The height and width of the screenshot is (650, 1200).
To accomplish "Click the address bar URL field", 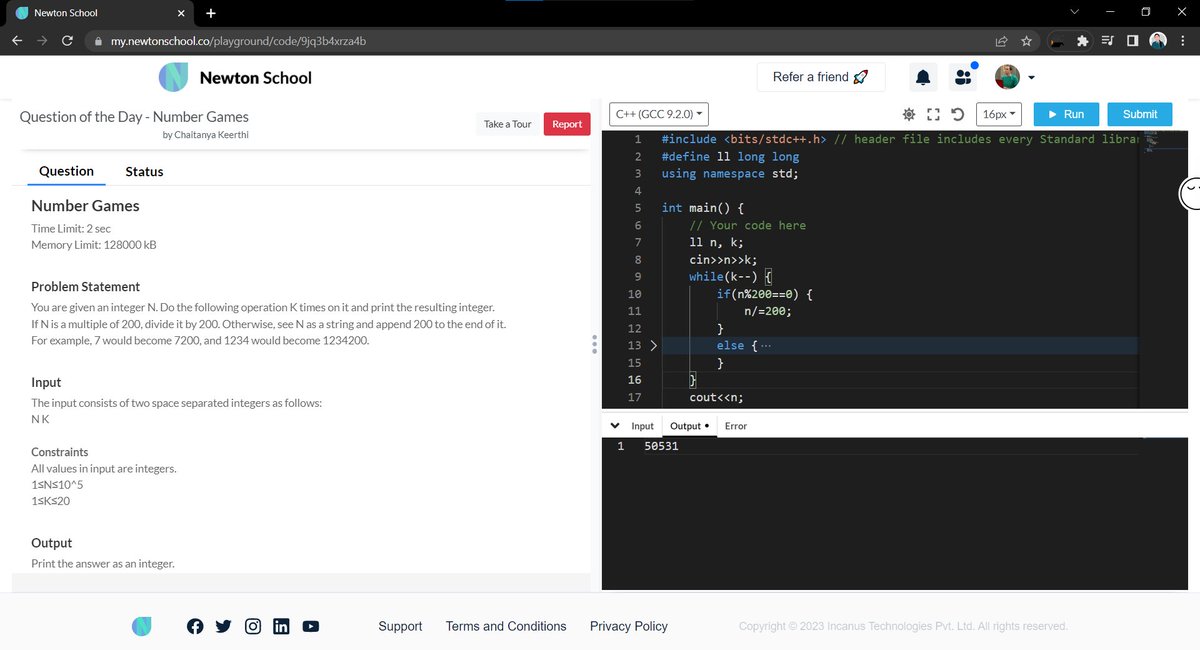I will click(540, 41).
